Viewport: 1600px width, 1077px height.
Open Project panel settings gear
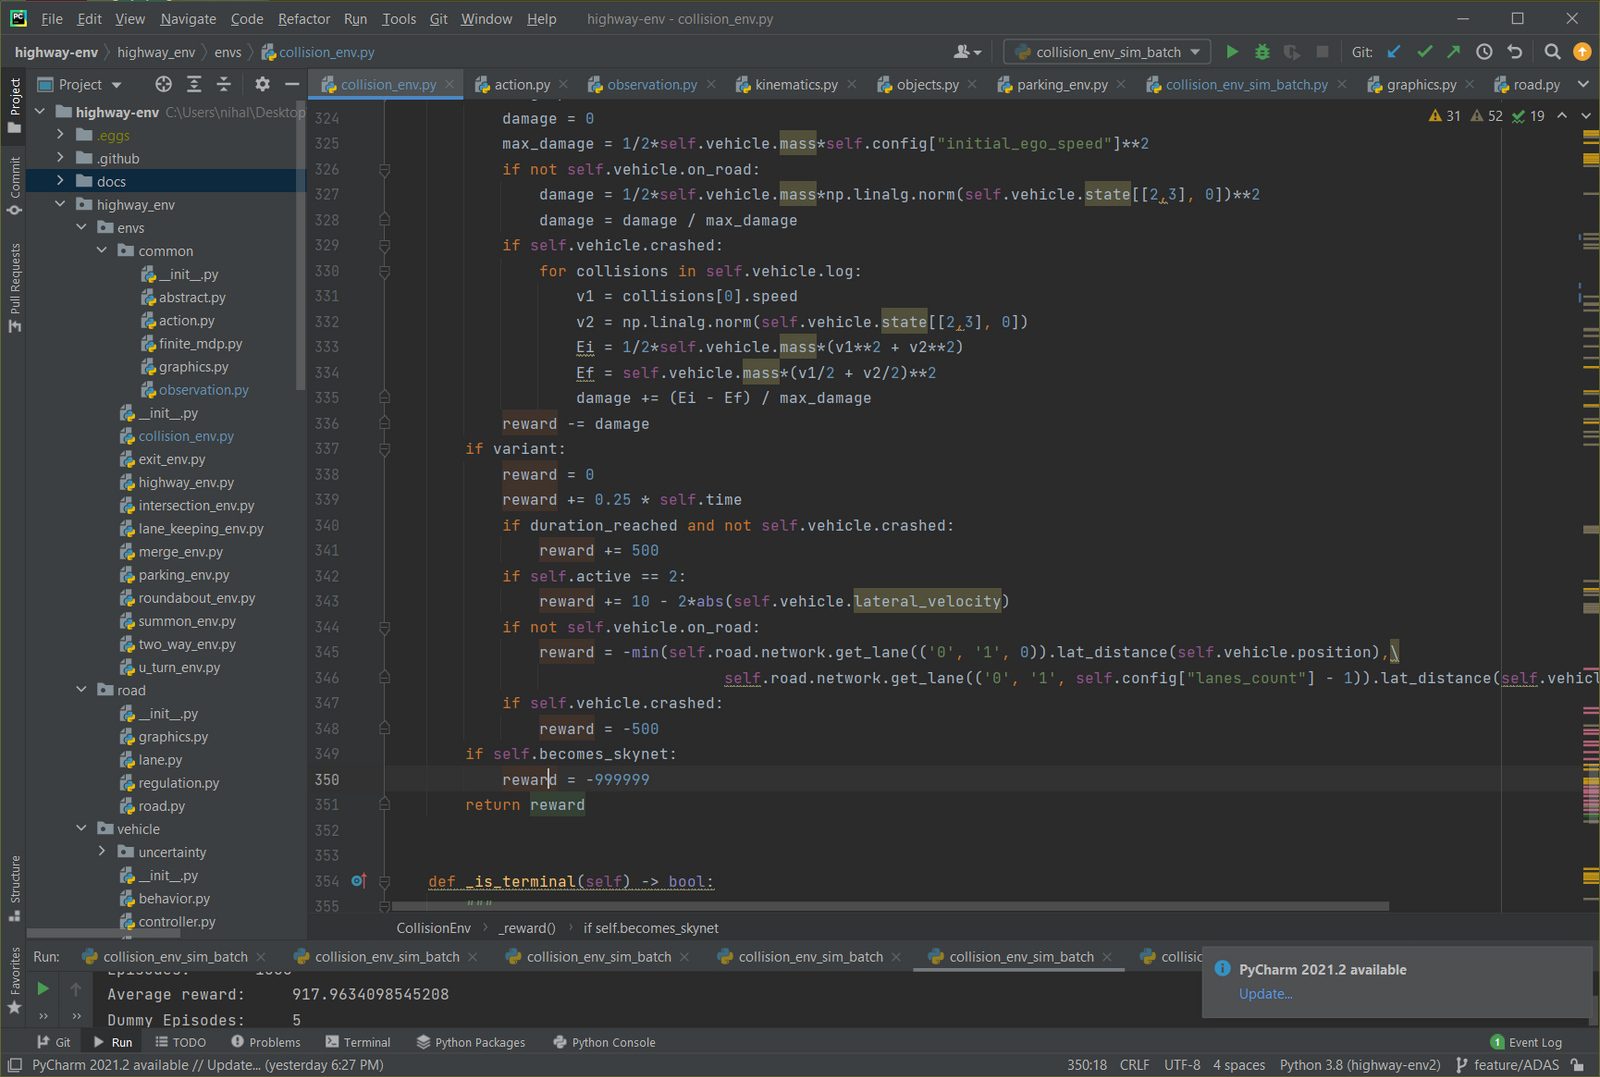pyautogui.click(x=262, y=84)
